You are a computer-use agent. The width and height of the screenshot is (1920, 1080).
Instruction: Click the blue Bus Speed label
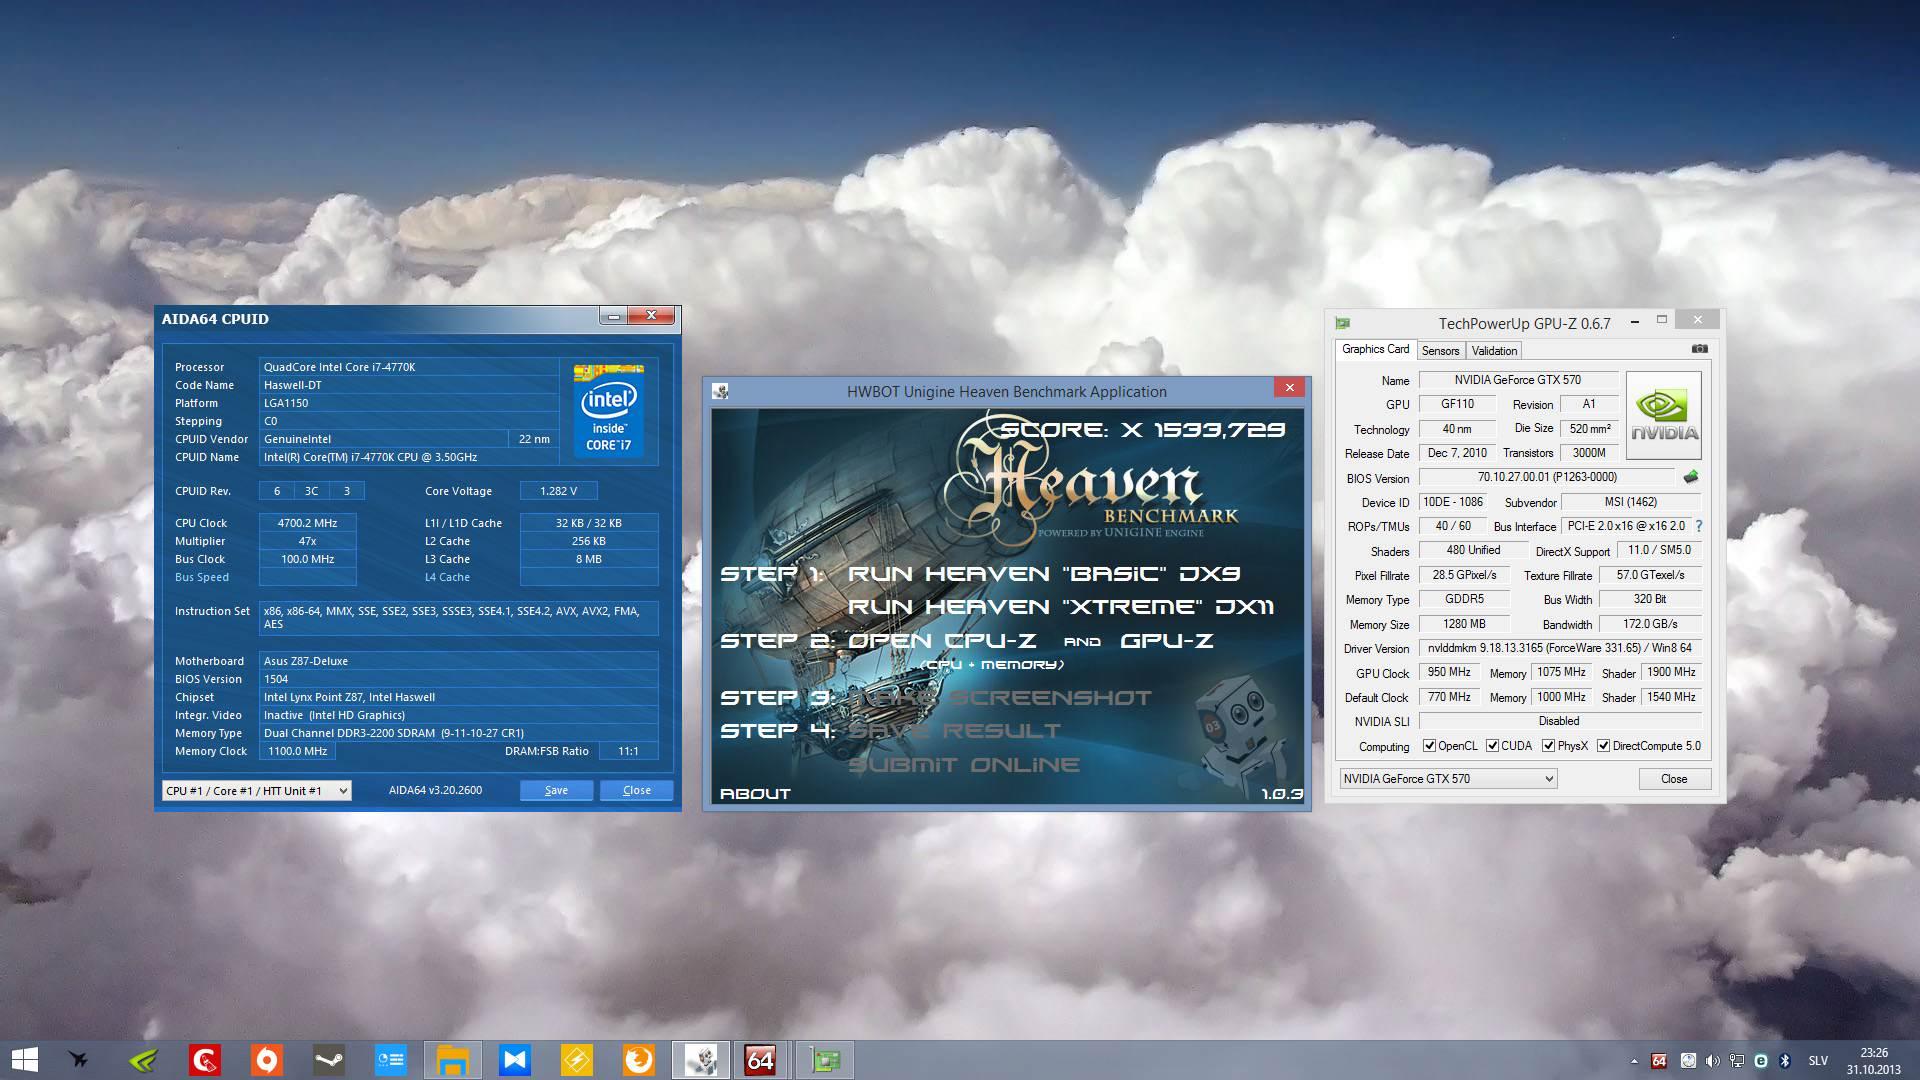(x=202, y=577)
